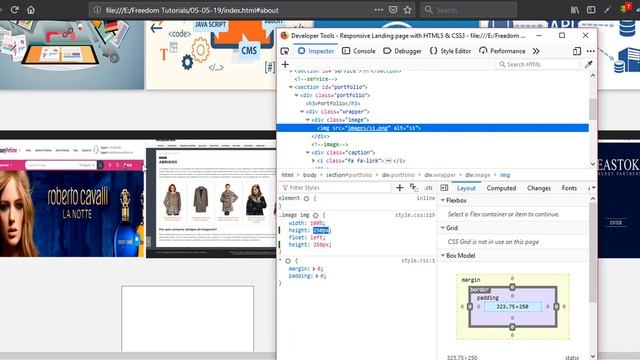Toggle Responsive Design Mode icon in DevTools

[x=577, y=51]
